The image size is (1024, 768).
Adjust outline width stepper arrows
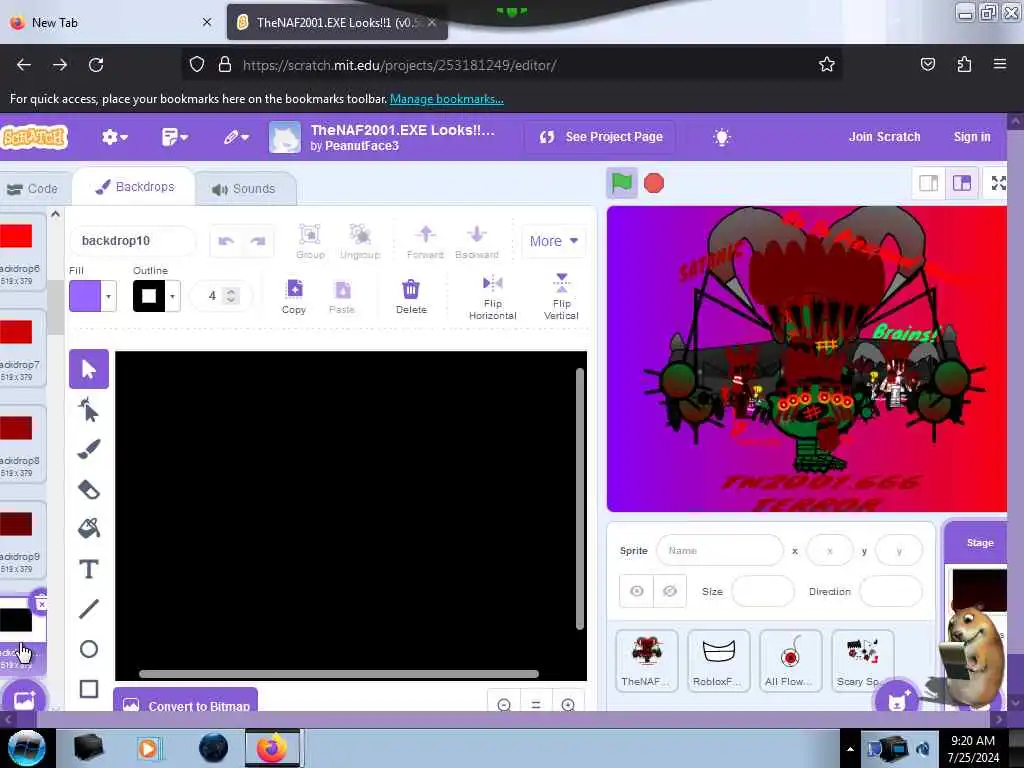[x=231, y=296]
